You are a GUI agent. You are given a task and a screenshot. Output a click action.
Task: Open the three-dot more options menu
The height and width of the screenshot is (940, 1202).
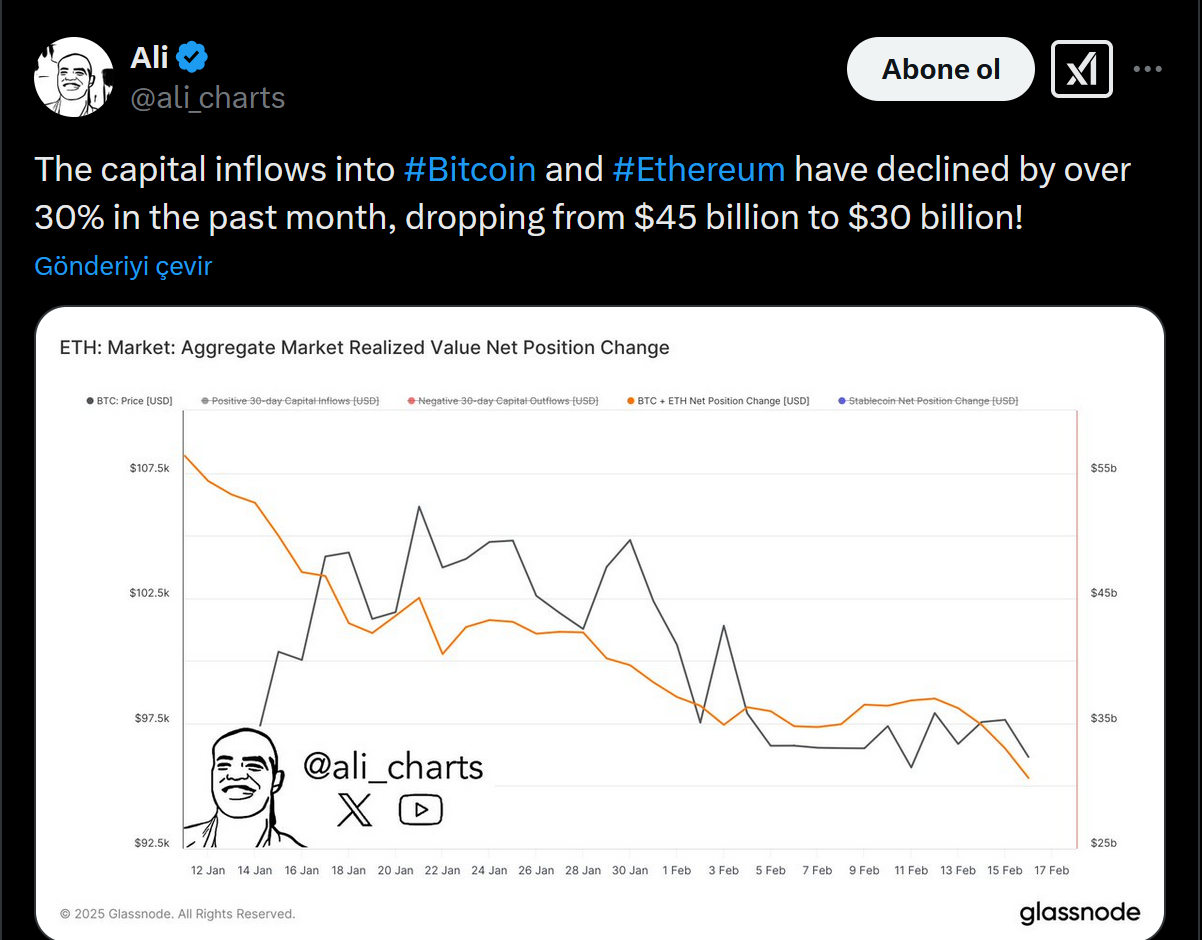[1147, 69]
